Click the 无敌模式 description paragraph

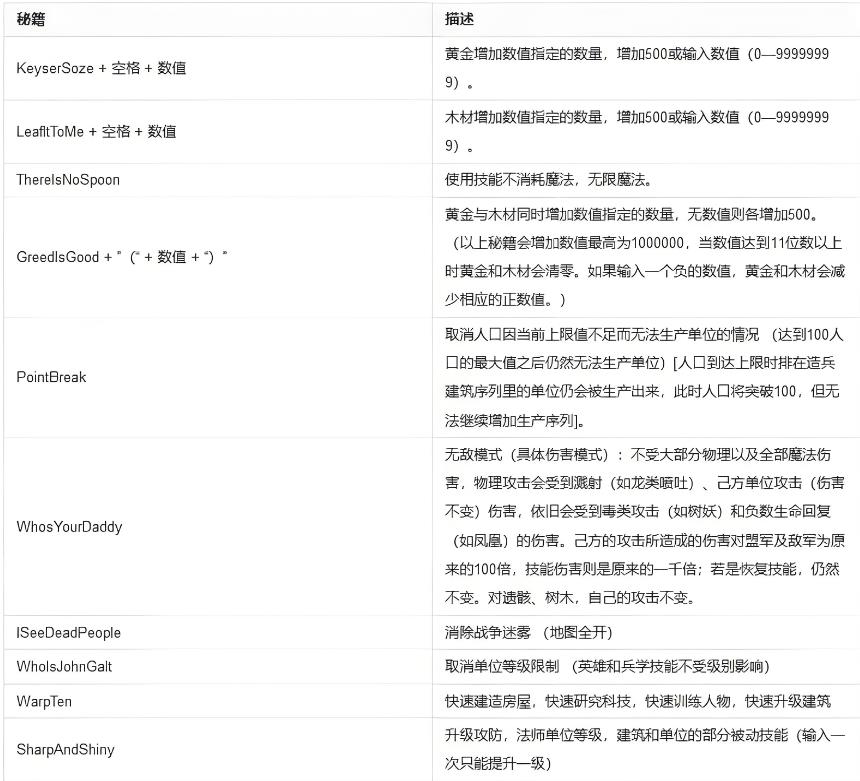pyautogui.click(x=644, y=526)
